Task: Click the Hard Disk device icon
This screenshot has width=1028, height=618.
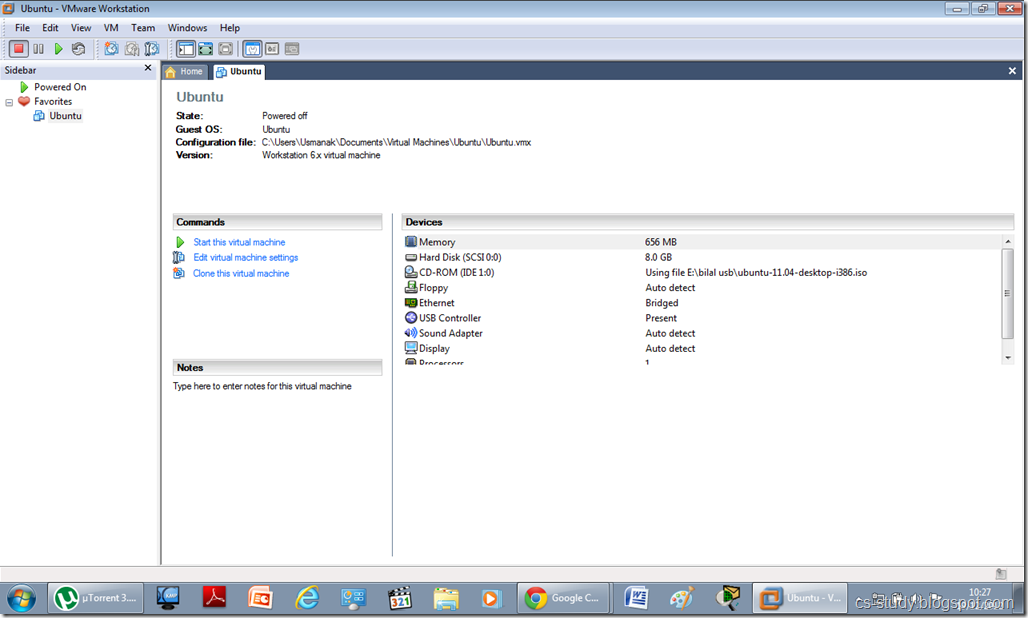Action: [411, 258]
